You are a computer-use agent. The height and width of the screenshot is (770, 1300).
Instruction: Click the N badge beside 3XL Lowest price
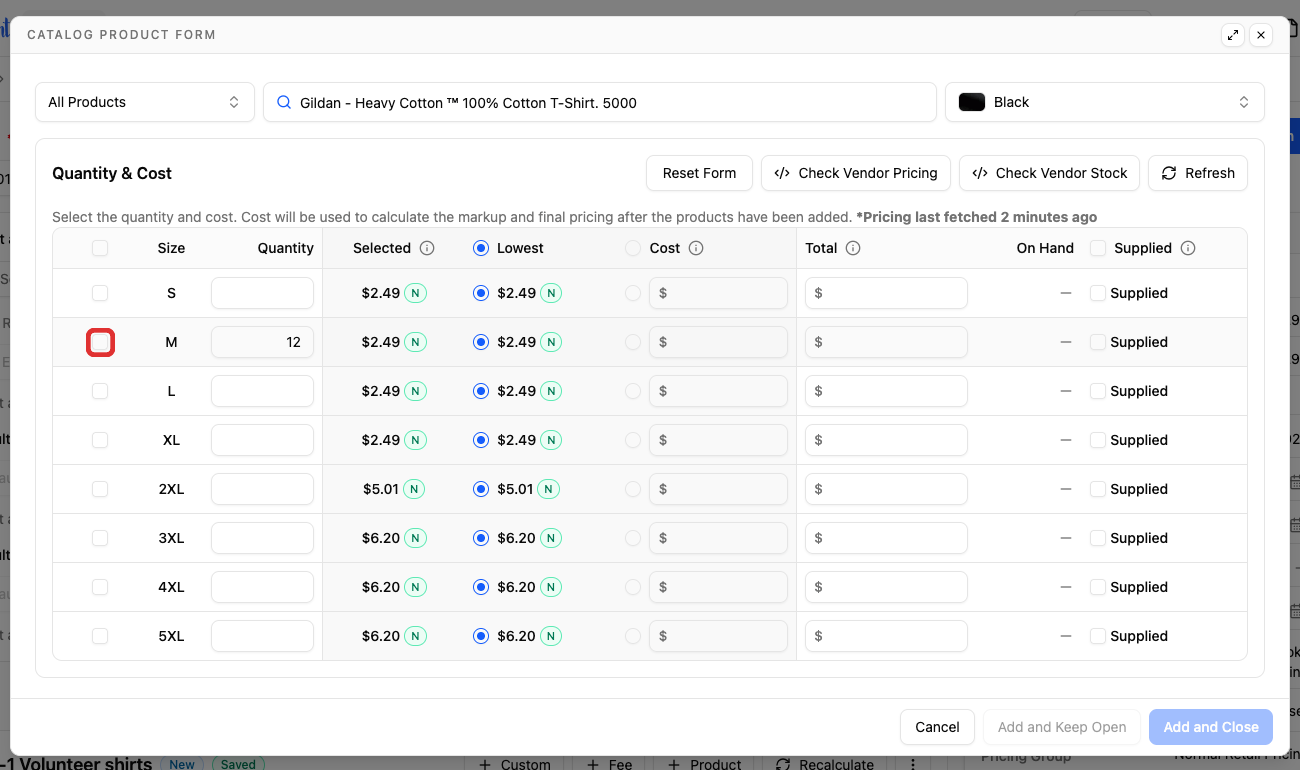[x=551, y=538]
